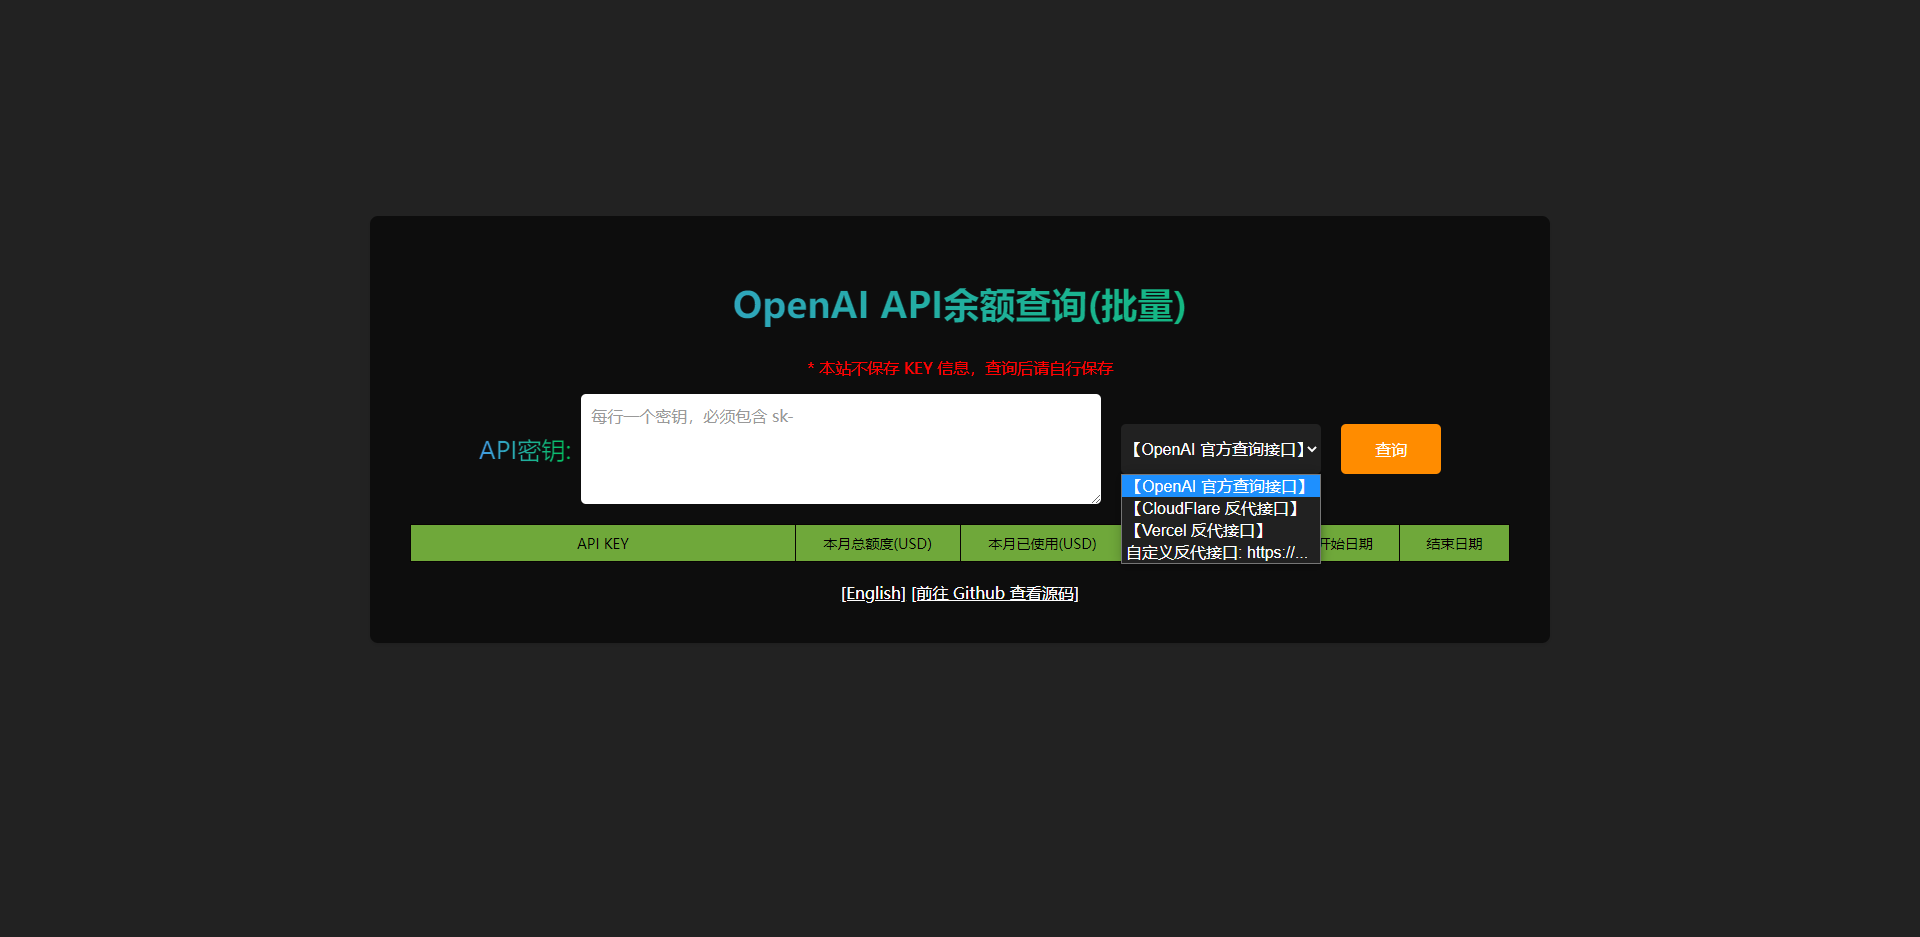Click the 本月已使用(USD) column header
This screenshot has height=937, width=1920.
[1041, 543]
